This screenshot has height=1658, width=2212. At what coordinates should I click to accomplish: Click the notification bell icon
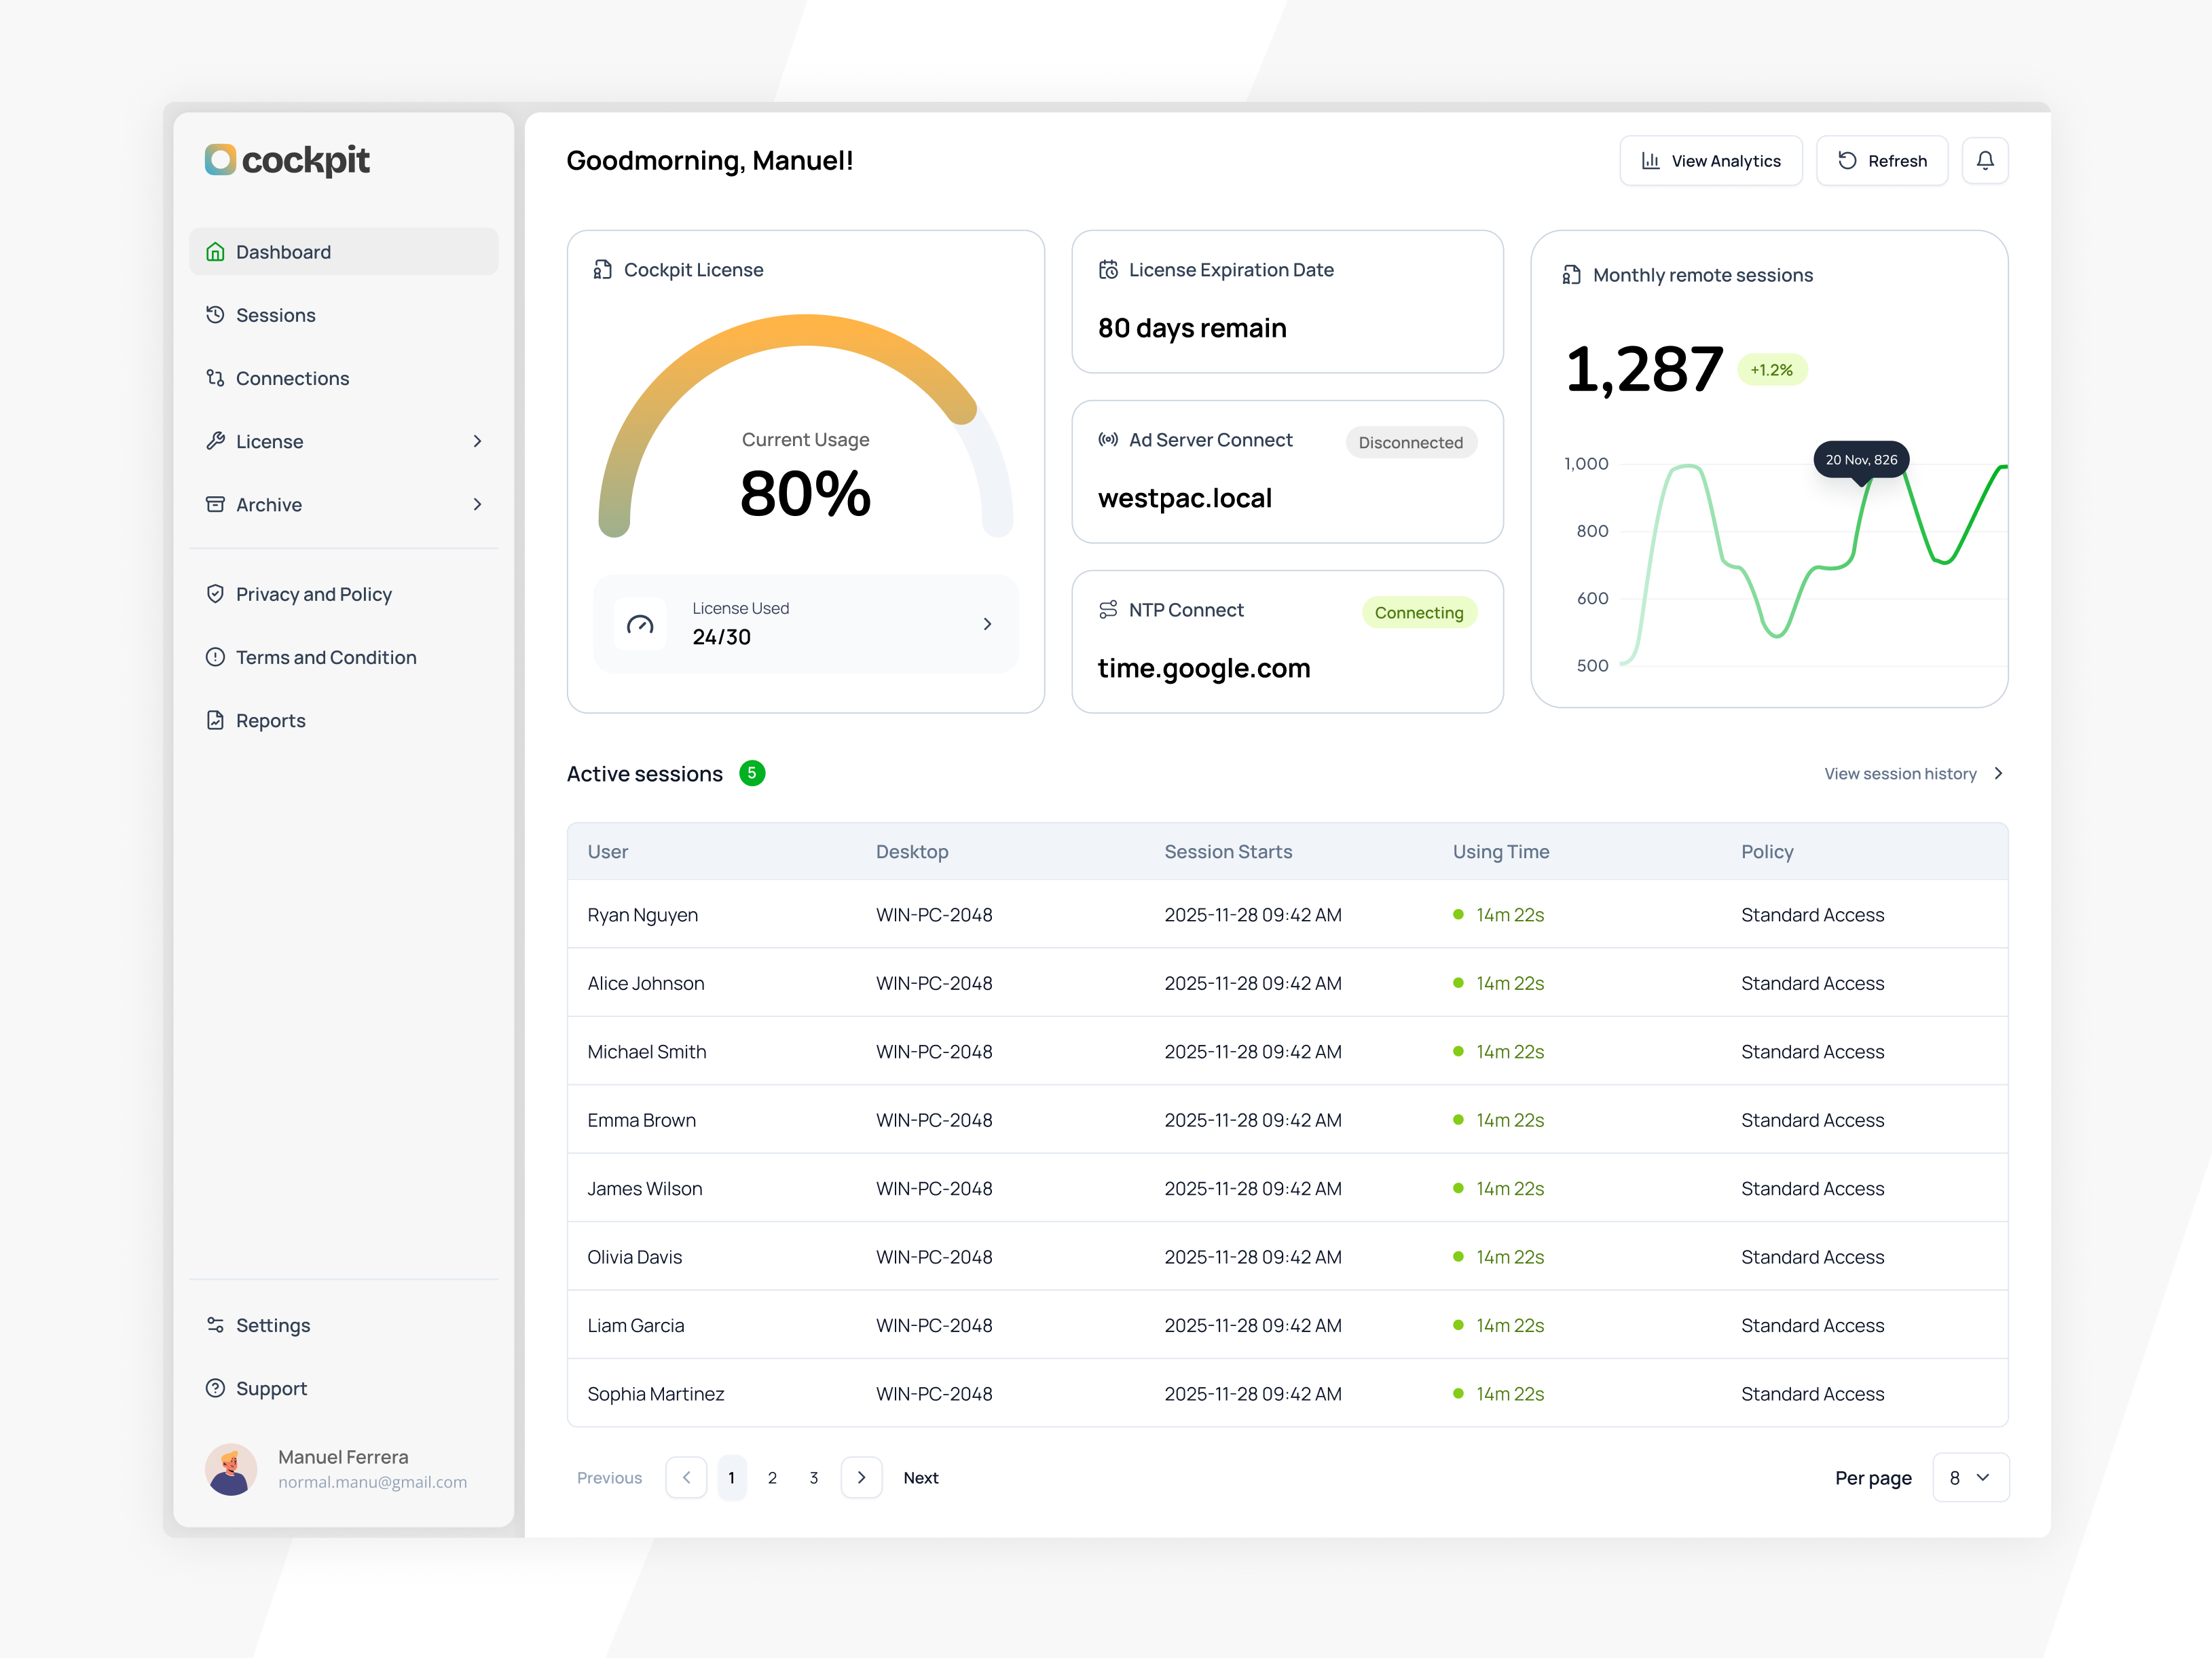coord(1985,160)
